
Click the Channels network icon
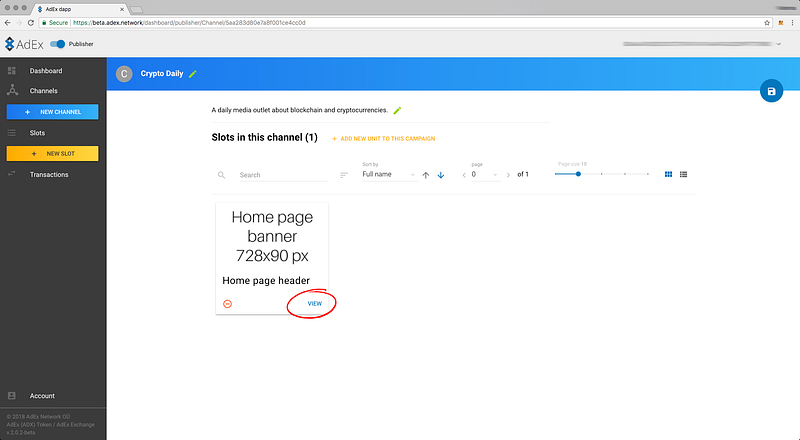tap(12, 90)
